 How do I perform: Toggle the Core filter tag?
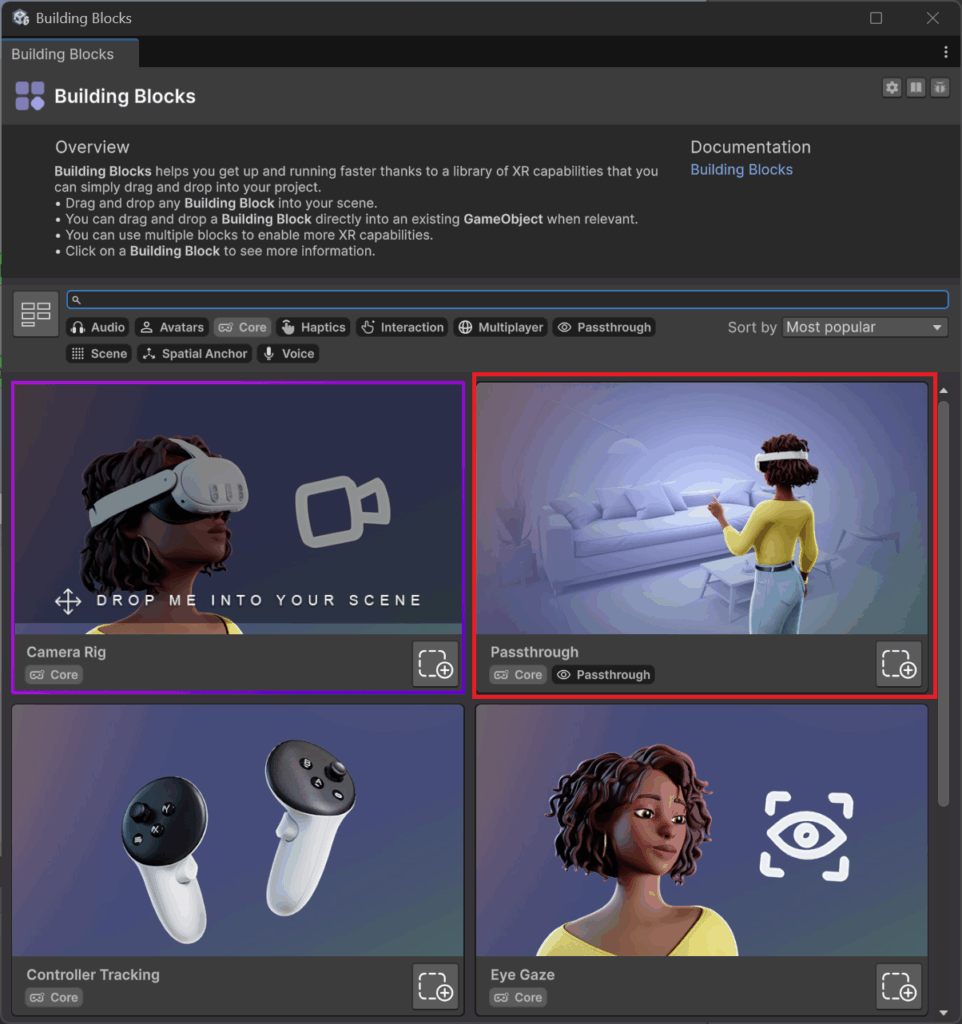tap(243, 327)
